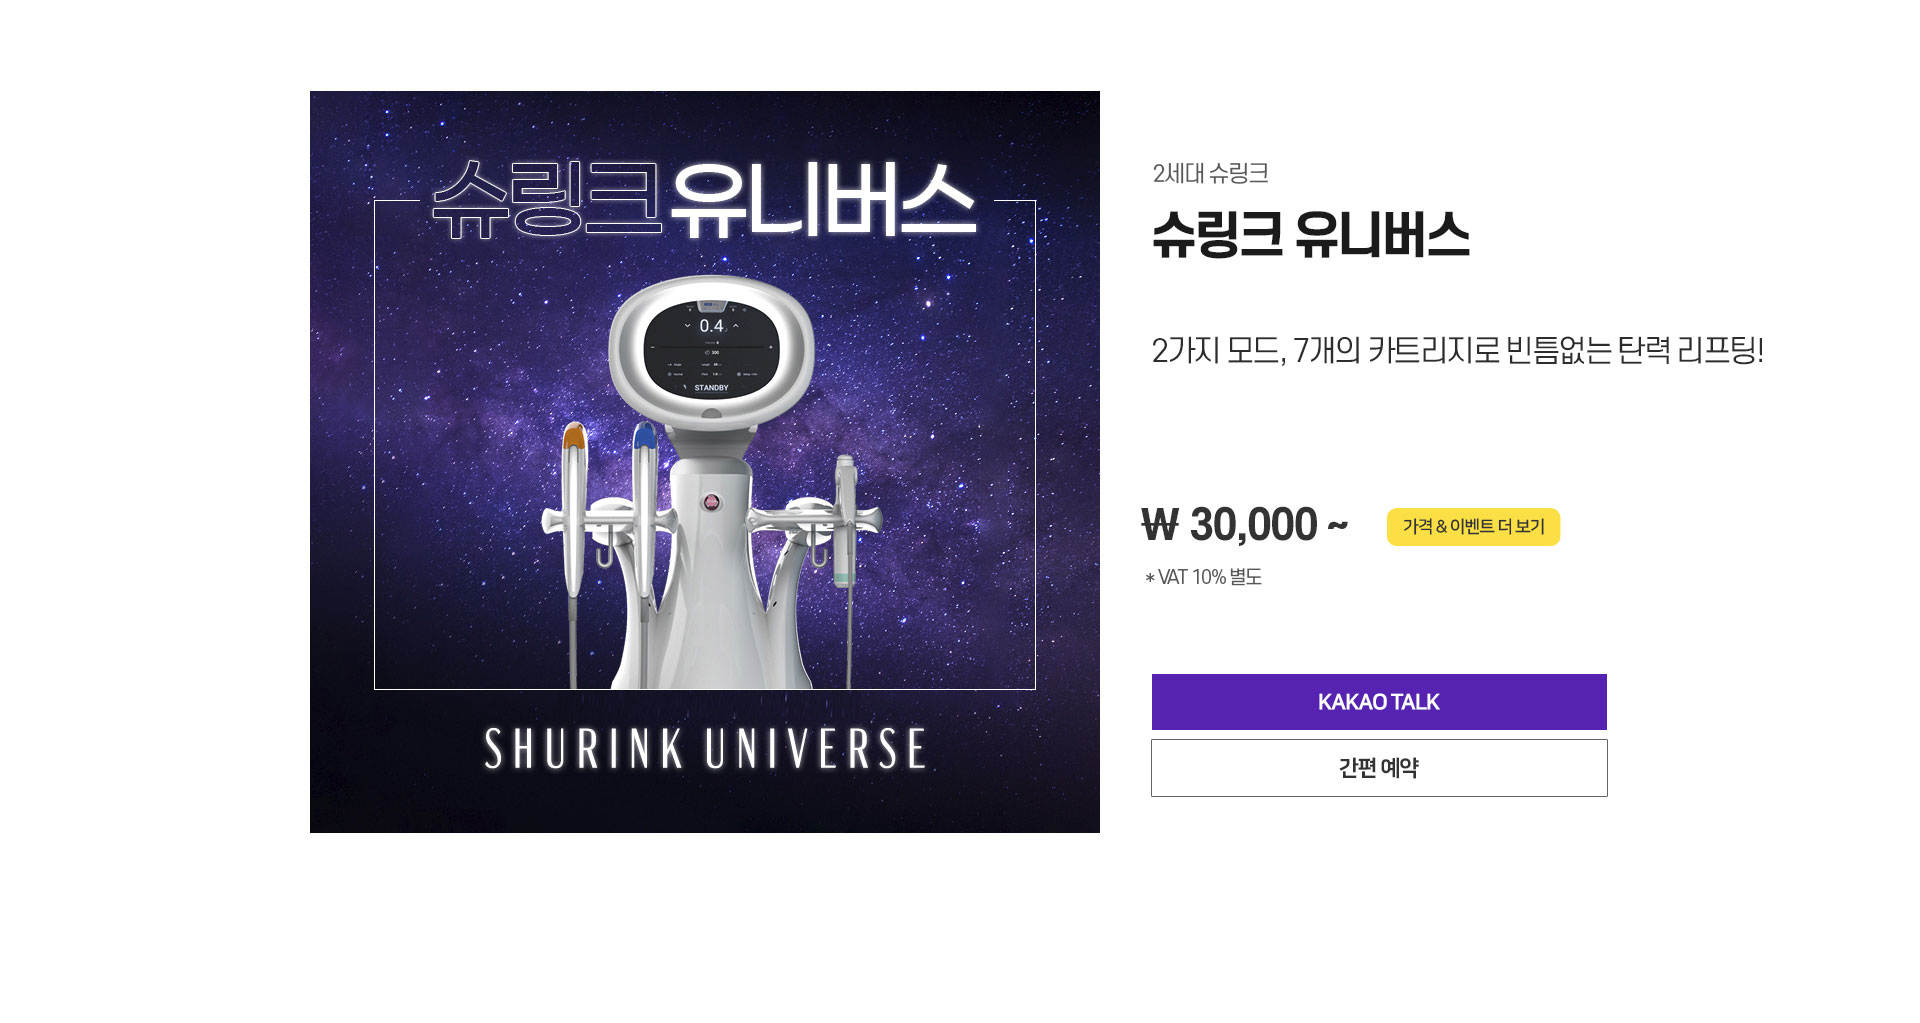
Task: Click the pink emergency button on device body
Action: tap(712, 502)
